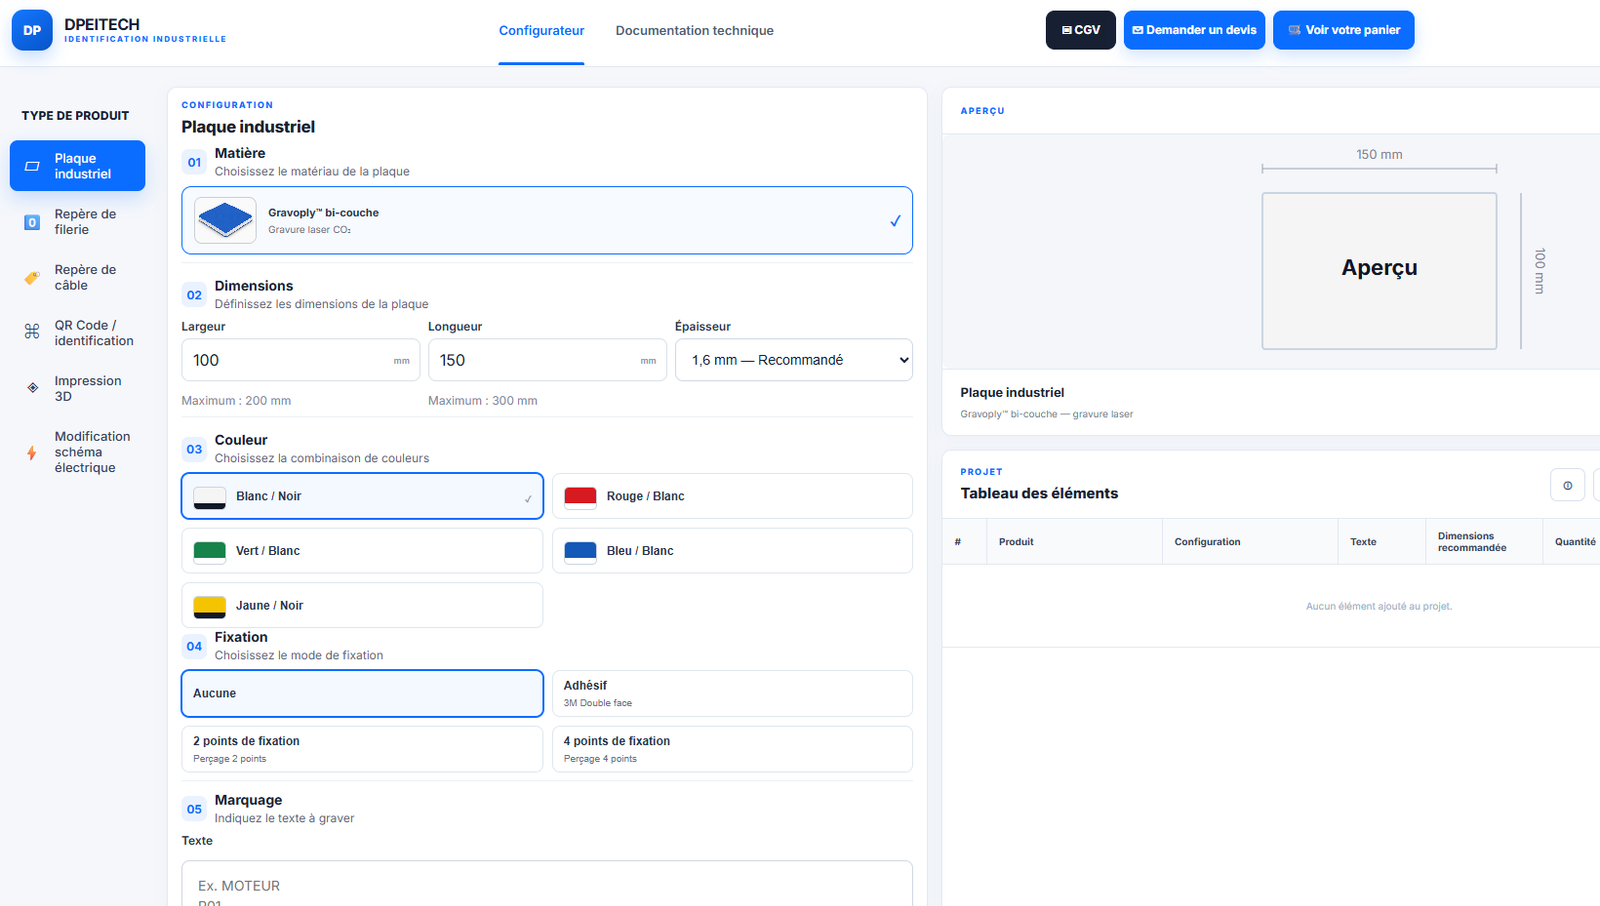The width and height of the screenshot is (1600, 906).
Task: Click the Gravoply blue plate thumbnail
Action: point(225,220)
